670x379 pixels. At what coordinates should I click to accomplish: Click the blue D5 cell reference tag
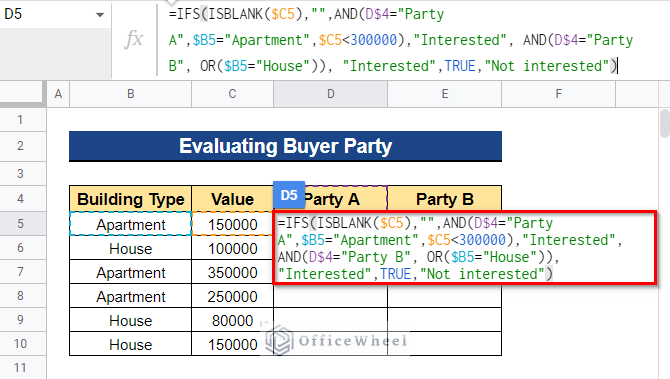(x=289, y=195)
